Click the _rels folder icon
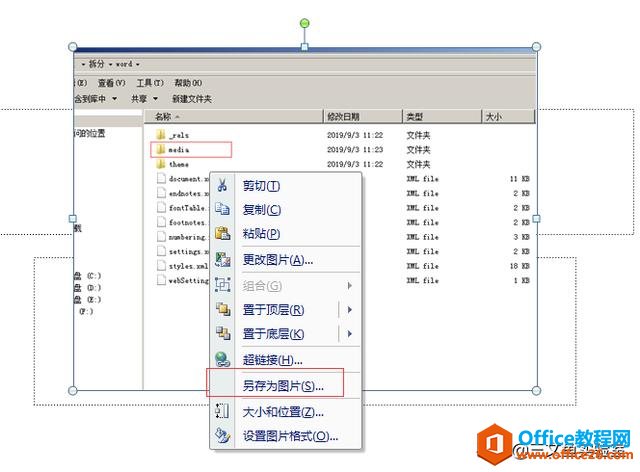Screen dimensions: 640x472 pyautogui.click(x=161, y=135)
